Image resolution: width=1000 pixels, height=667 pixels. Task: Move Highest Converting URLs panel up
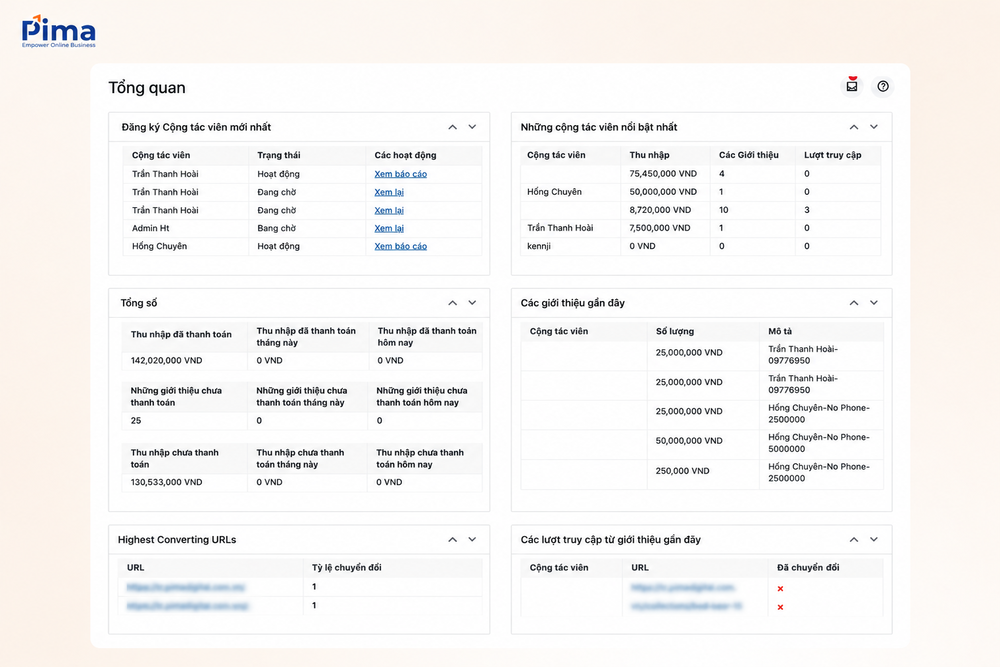(x=452, y=539)
